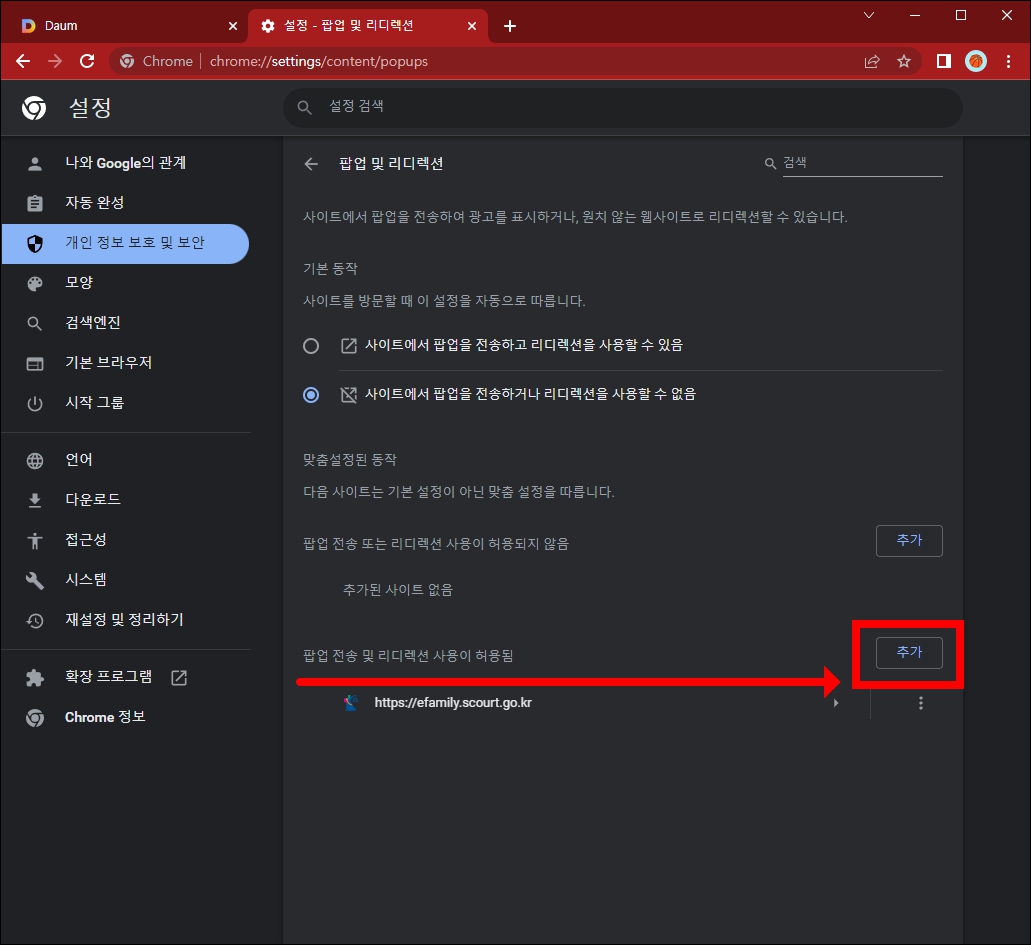This screenshot has height=945, width=1031.
Task: Open Chrome's three-dot menu icon
Action: (x=1009, y=61)
